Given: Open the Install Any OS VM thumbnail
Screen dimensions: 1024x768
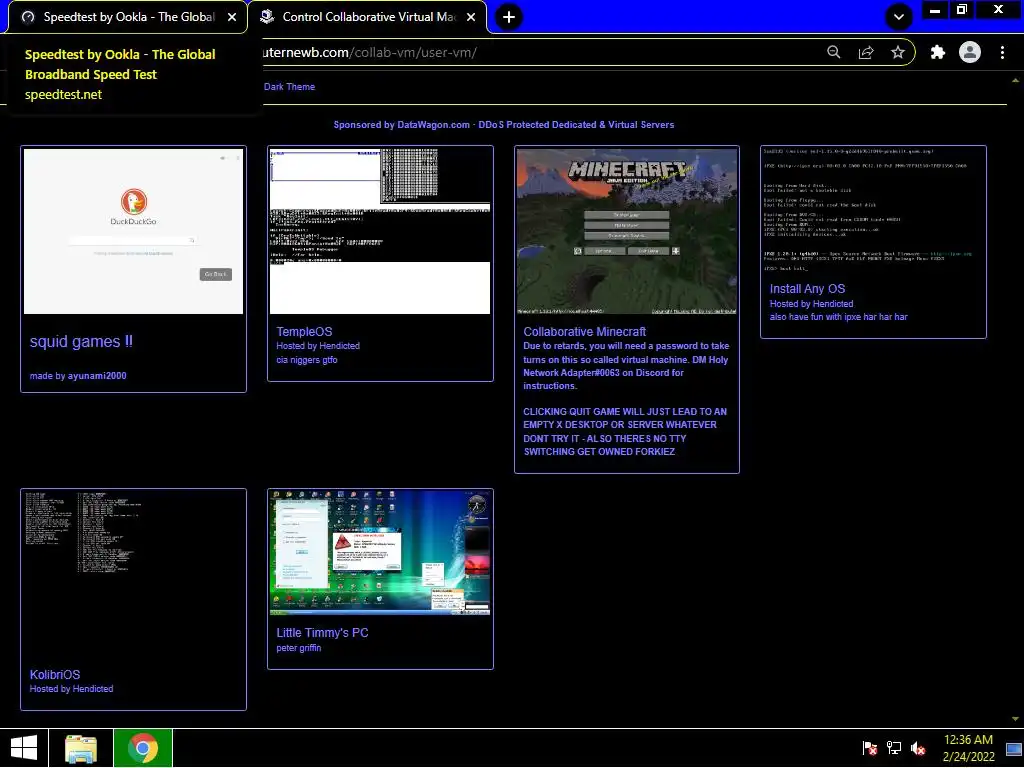Looking at the screenshot, I should point(873,210).
